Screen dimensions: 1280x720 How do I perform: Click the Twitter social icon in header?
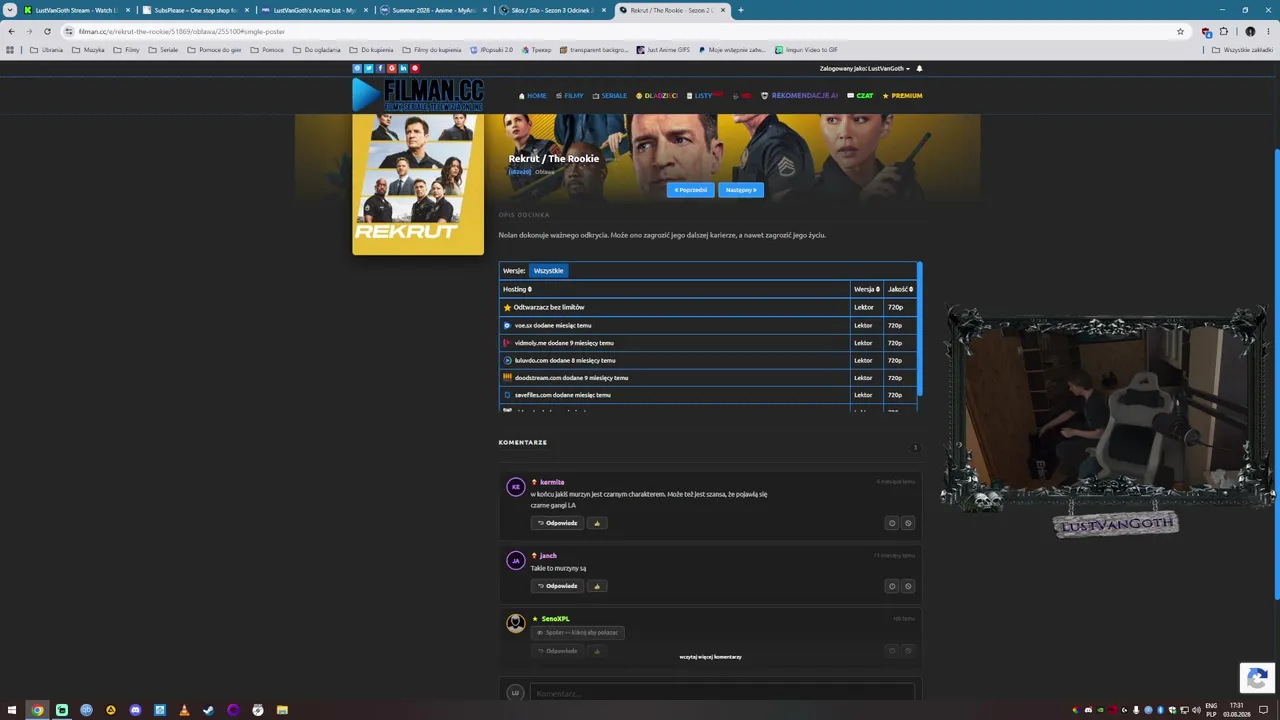(368, 68)
